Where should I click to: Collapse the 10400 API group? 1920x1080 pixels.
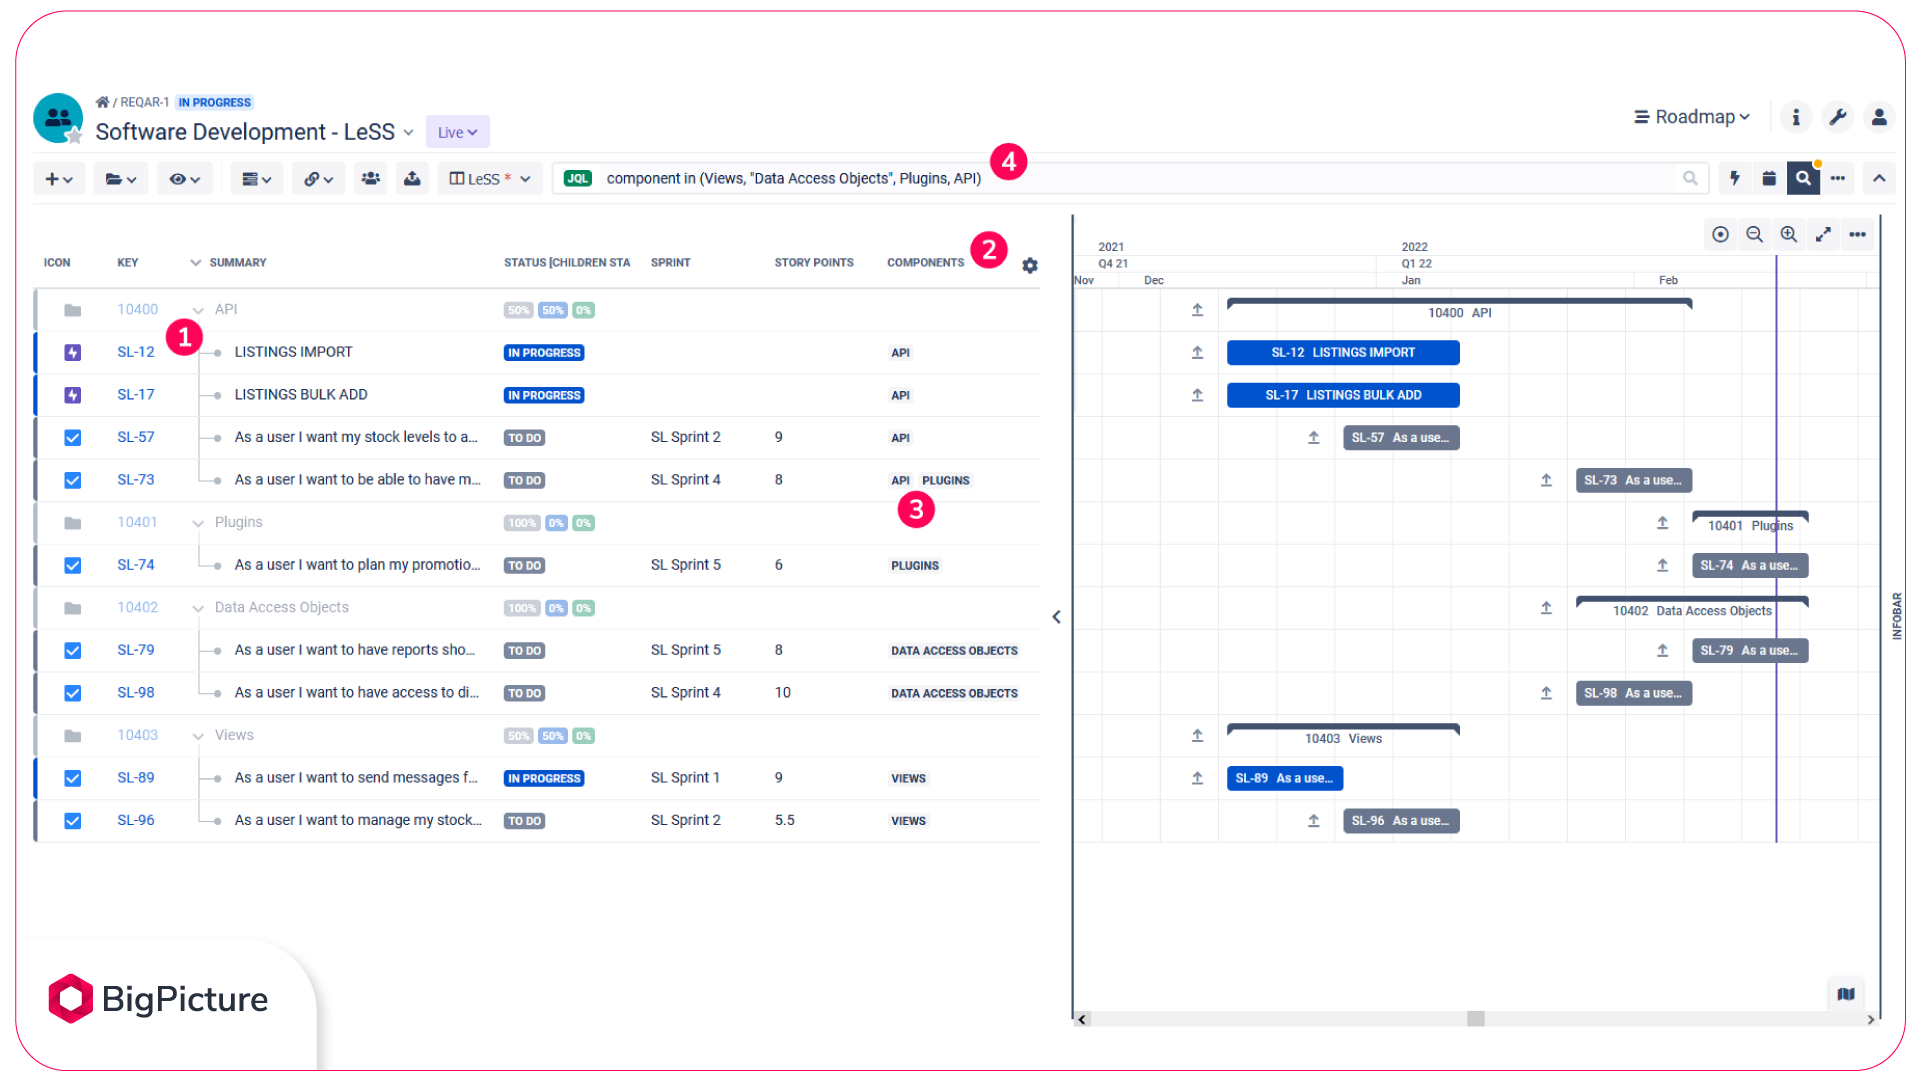[198, 311]
